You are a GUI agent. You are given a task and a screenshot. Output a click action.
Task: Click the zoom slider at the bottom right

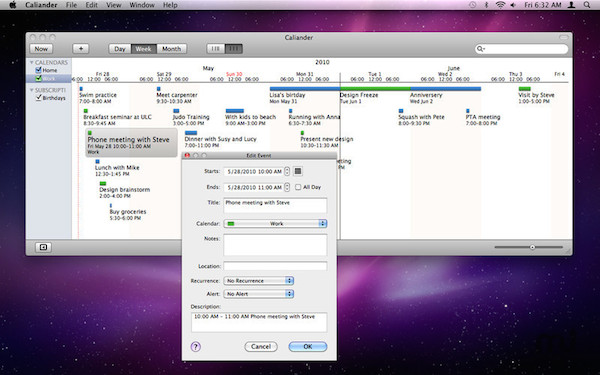(x=528, y=247)
